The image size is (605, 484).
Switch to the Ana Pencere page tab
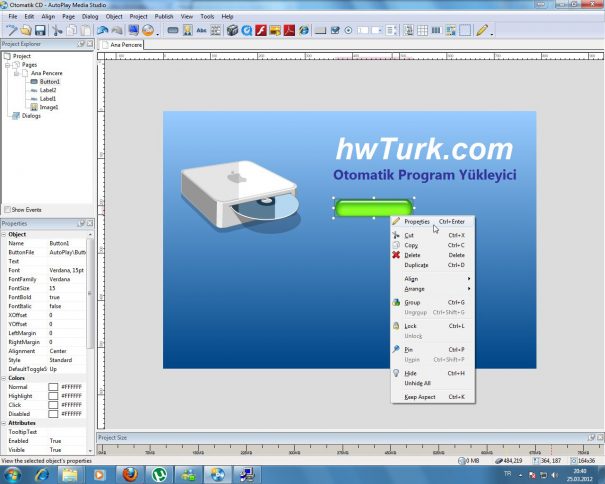pyautogui.click(x=122, y=45)
